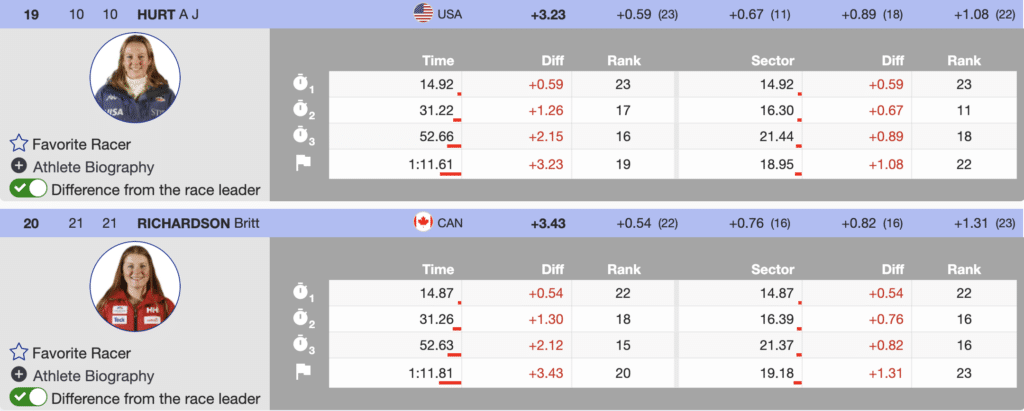Viewport: 1024px width, 411px height.
Task: Toggle Hurt's Difference from the race leader switch
Action: point(28,189)
